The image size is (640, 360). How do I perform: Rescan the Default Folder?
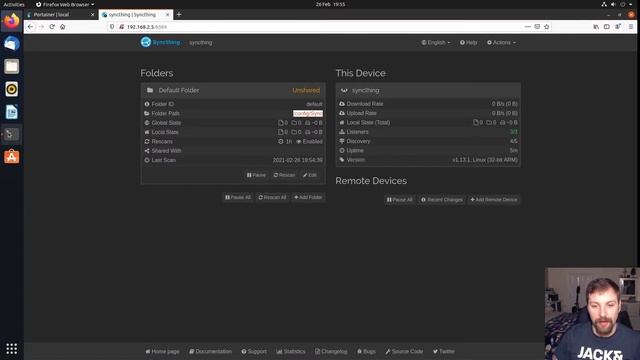(x=284, y=175)
